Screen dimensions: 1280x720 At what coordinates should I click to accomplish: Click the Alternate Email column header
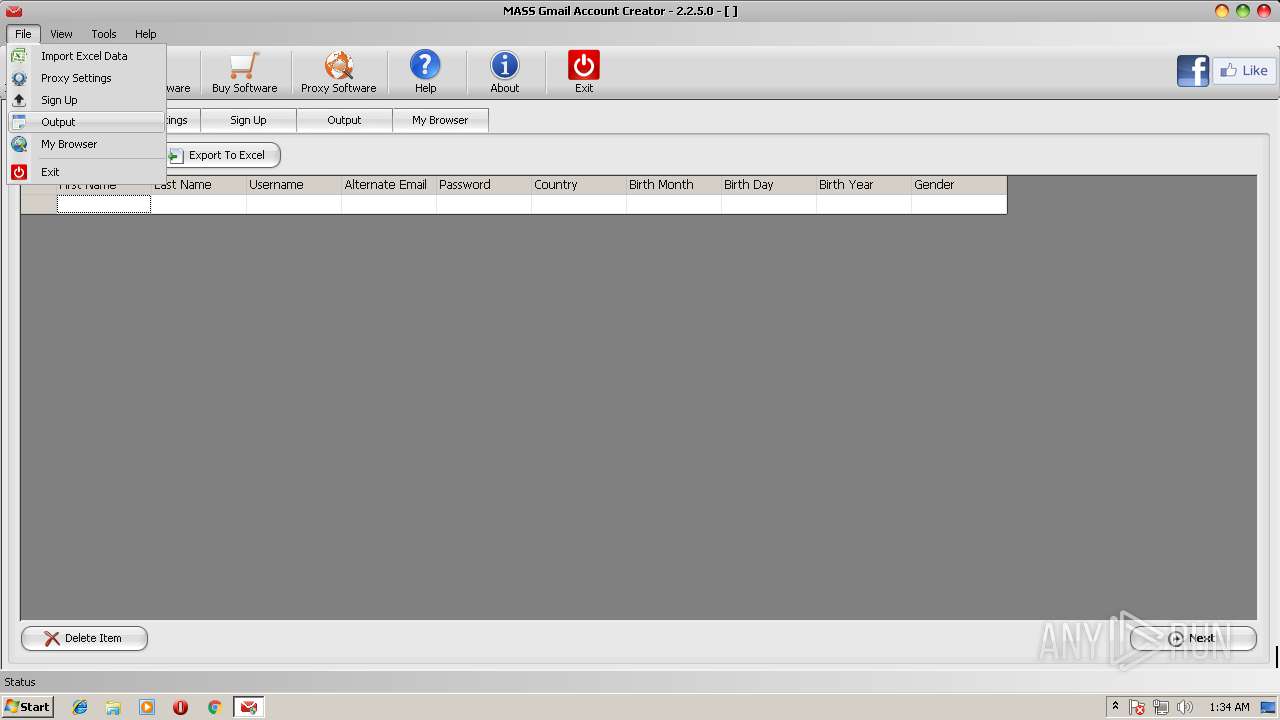pyautogui.click(x=389, y=185)
